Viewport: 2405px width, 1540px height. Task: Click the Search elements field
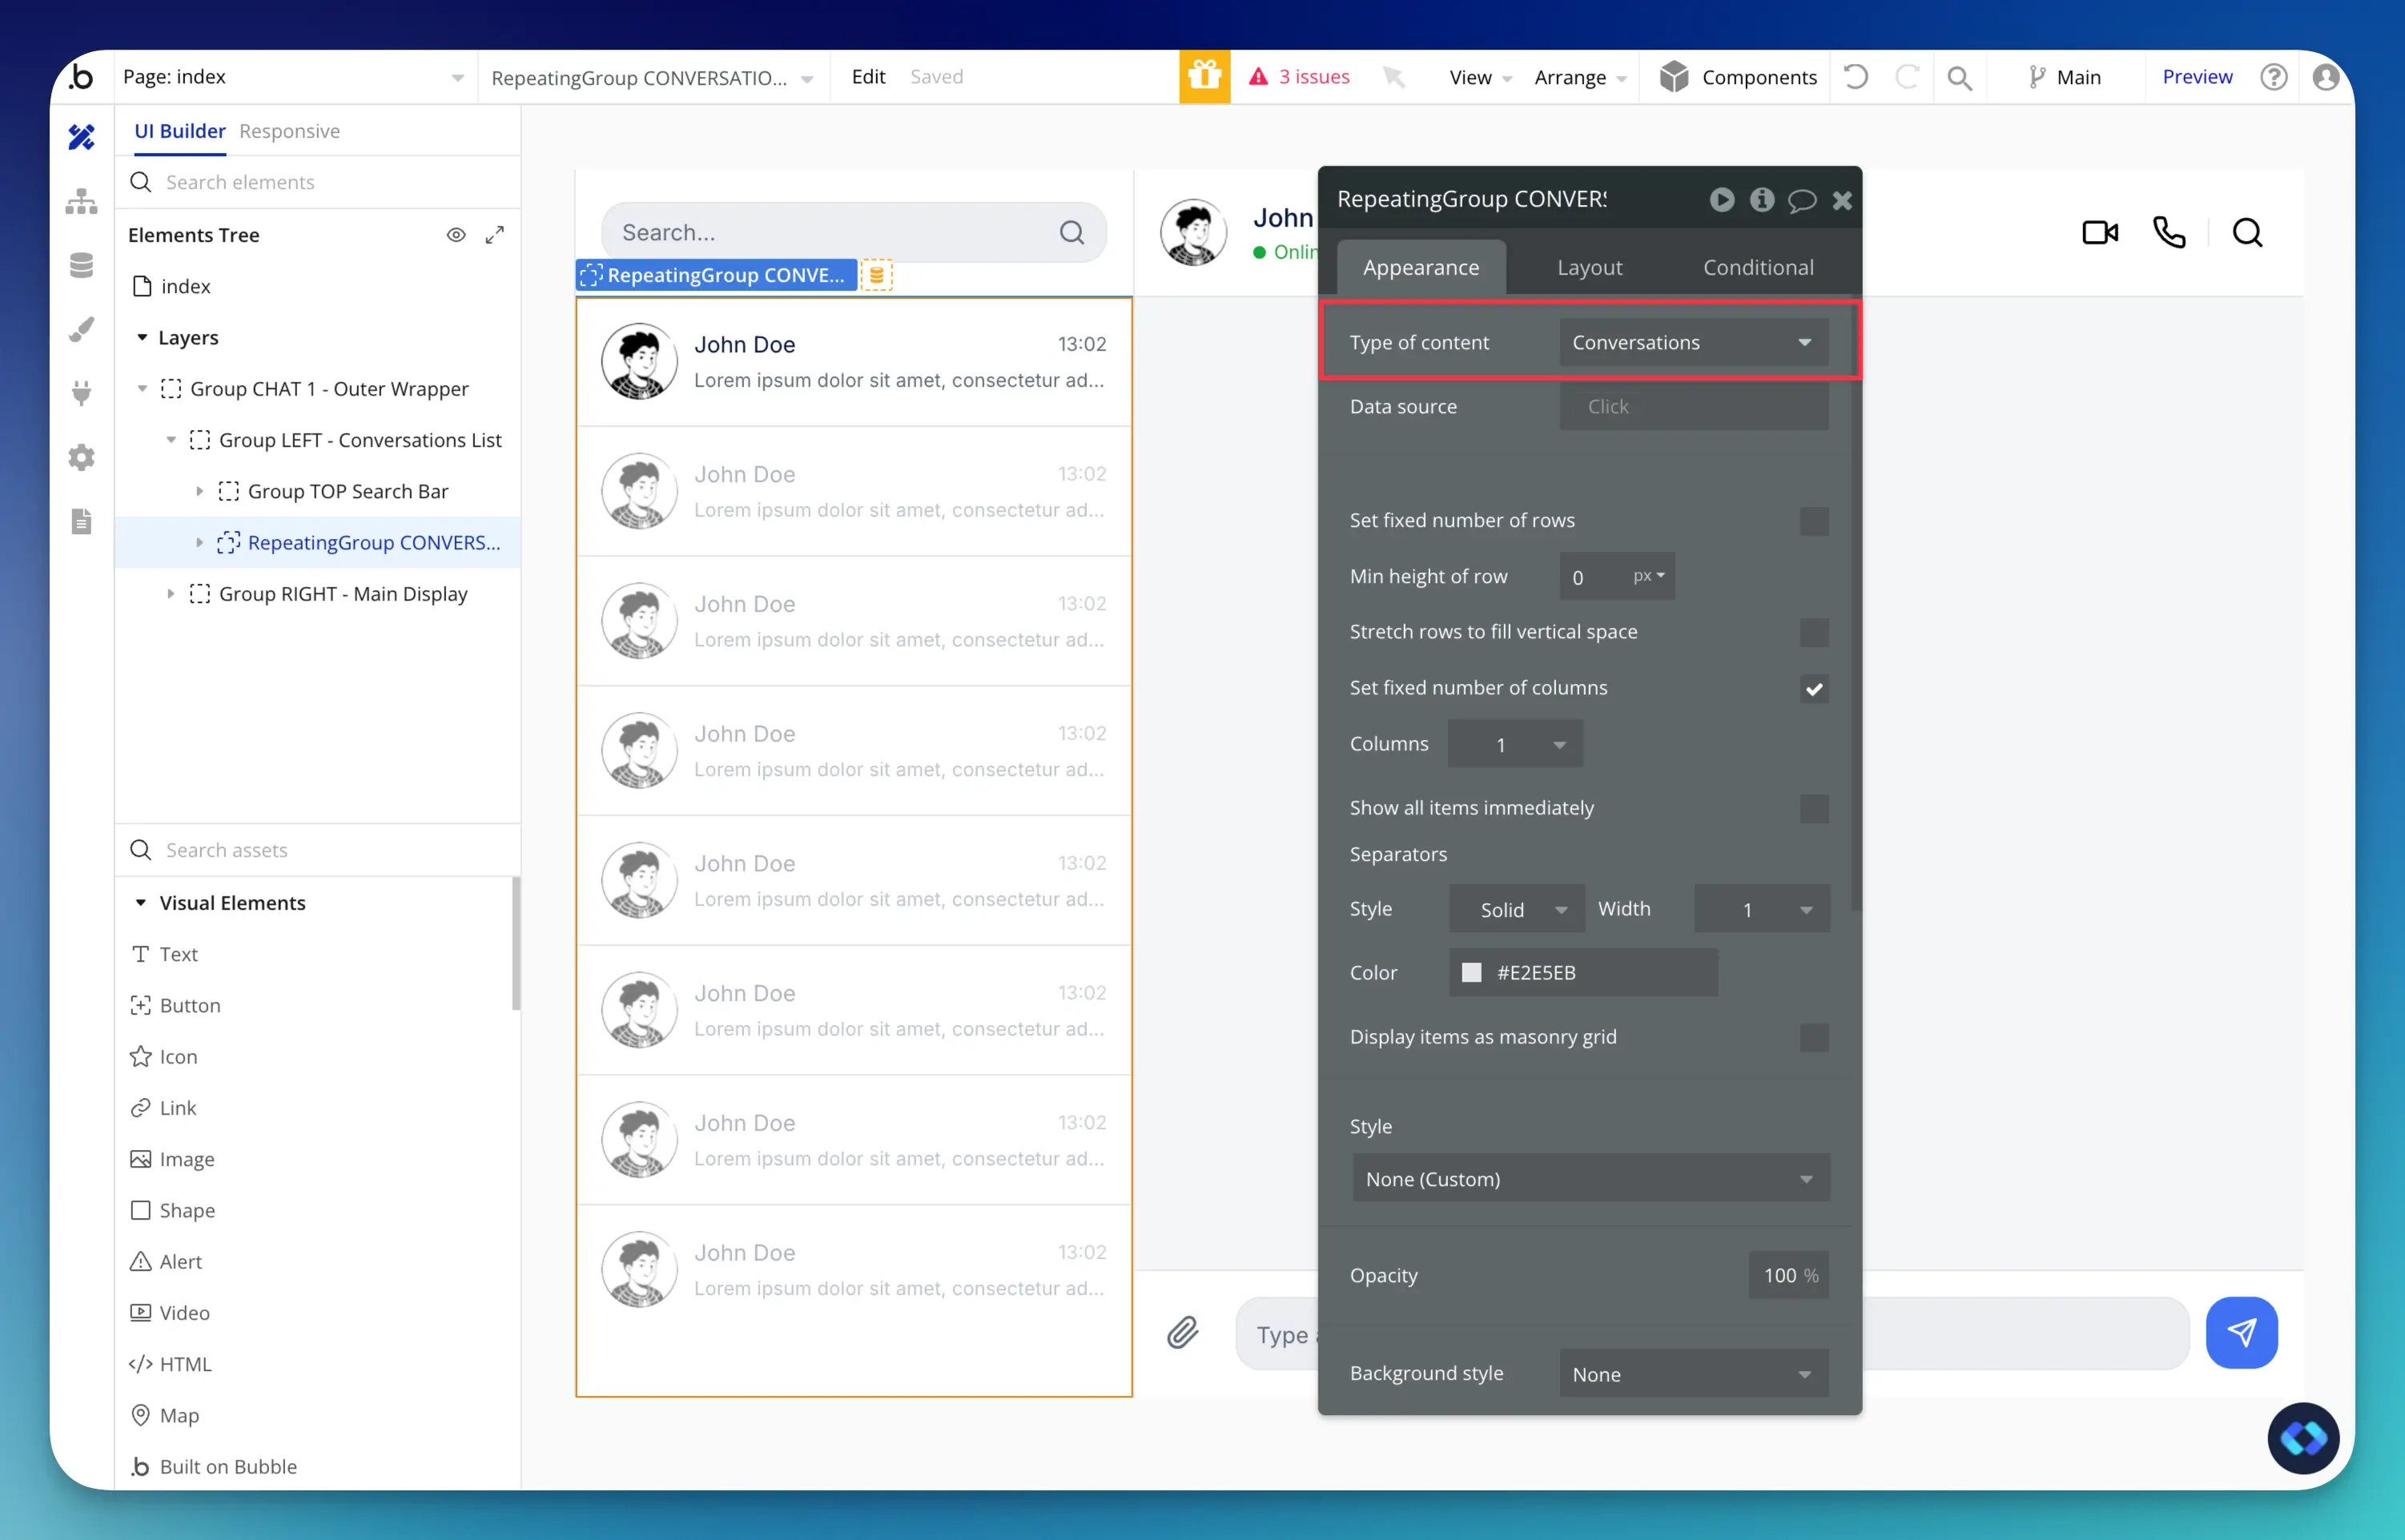[x=318, y=182]
